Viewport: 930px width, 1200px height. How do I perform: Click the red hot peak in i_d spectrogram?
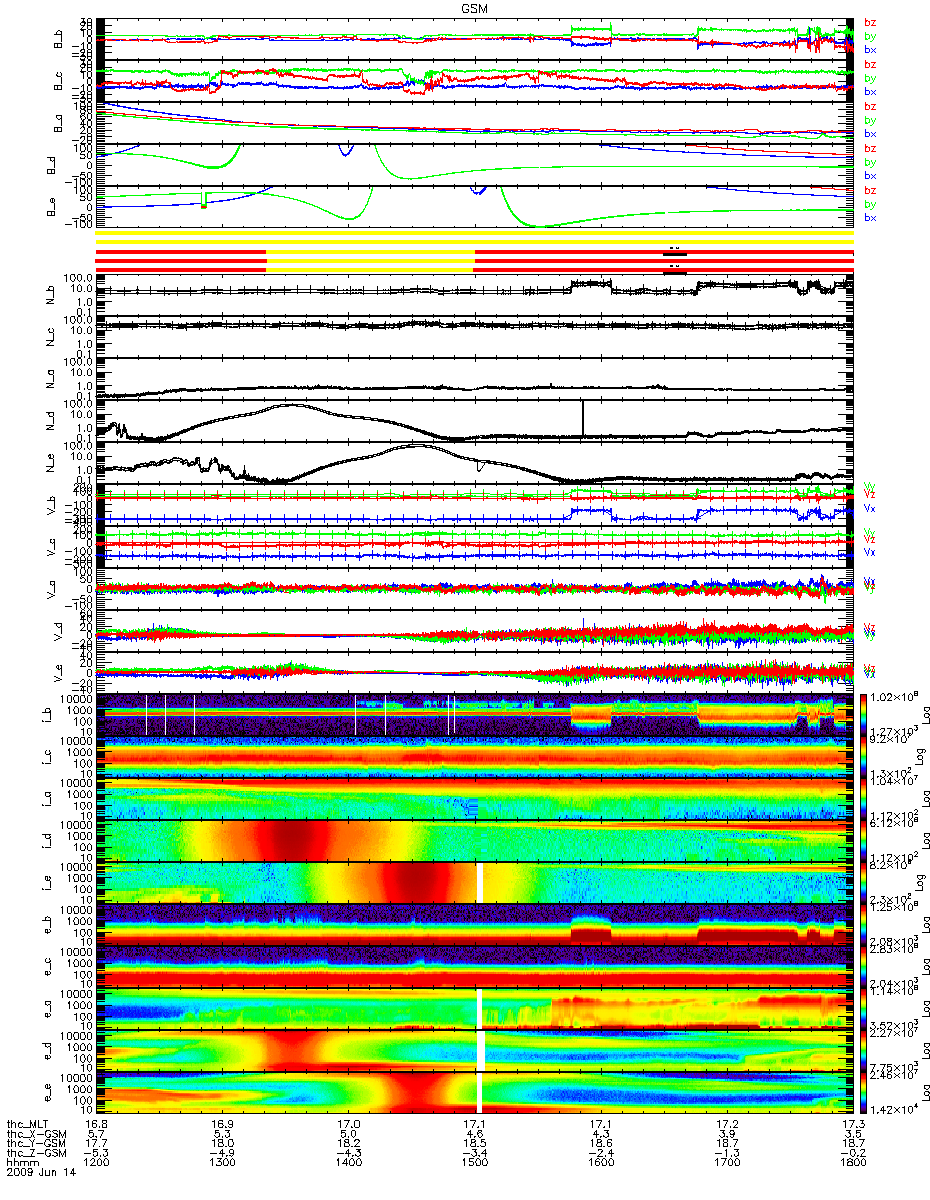point(293,839)
